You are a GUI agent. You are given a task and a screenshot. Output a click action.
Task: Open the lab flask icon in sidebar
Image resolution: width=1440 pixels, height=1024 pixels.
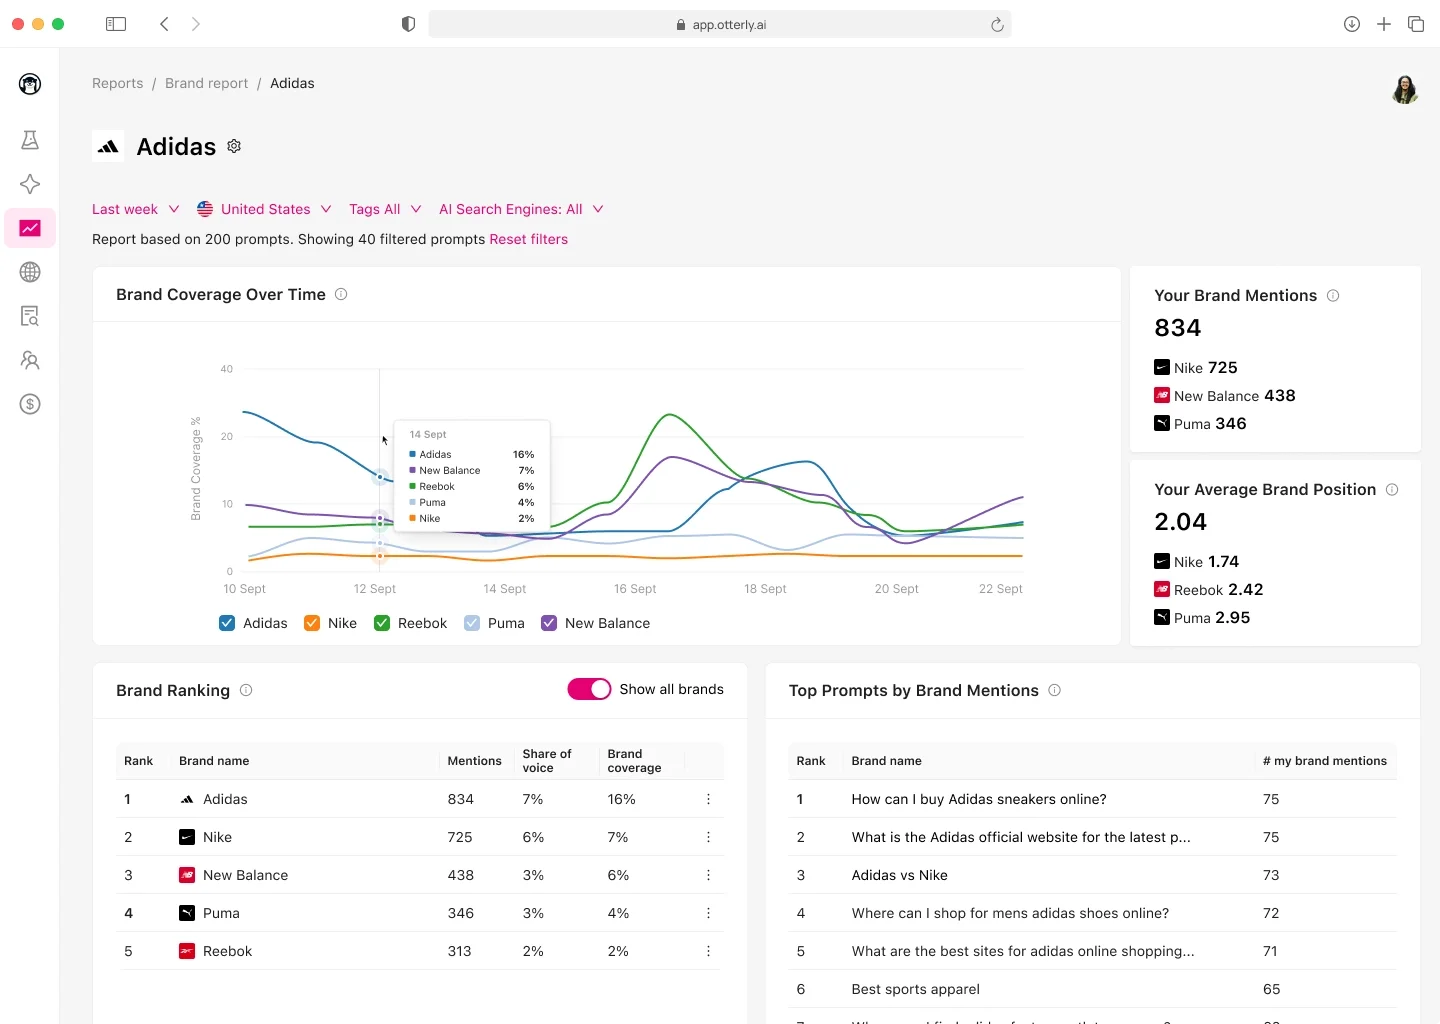pos(30,140)
